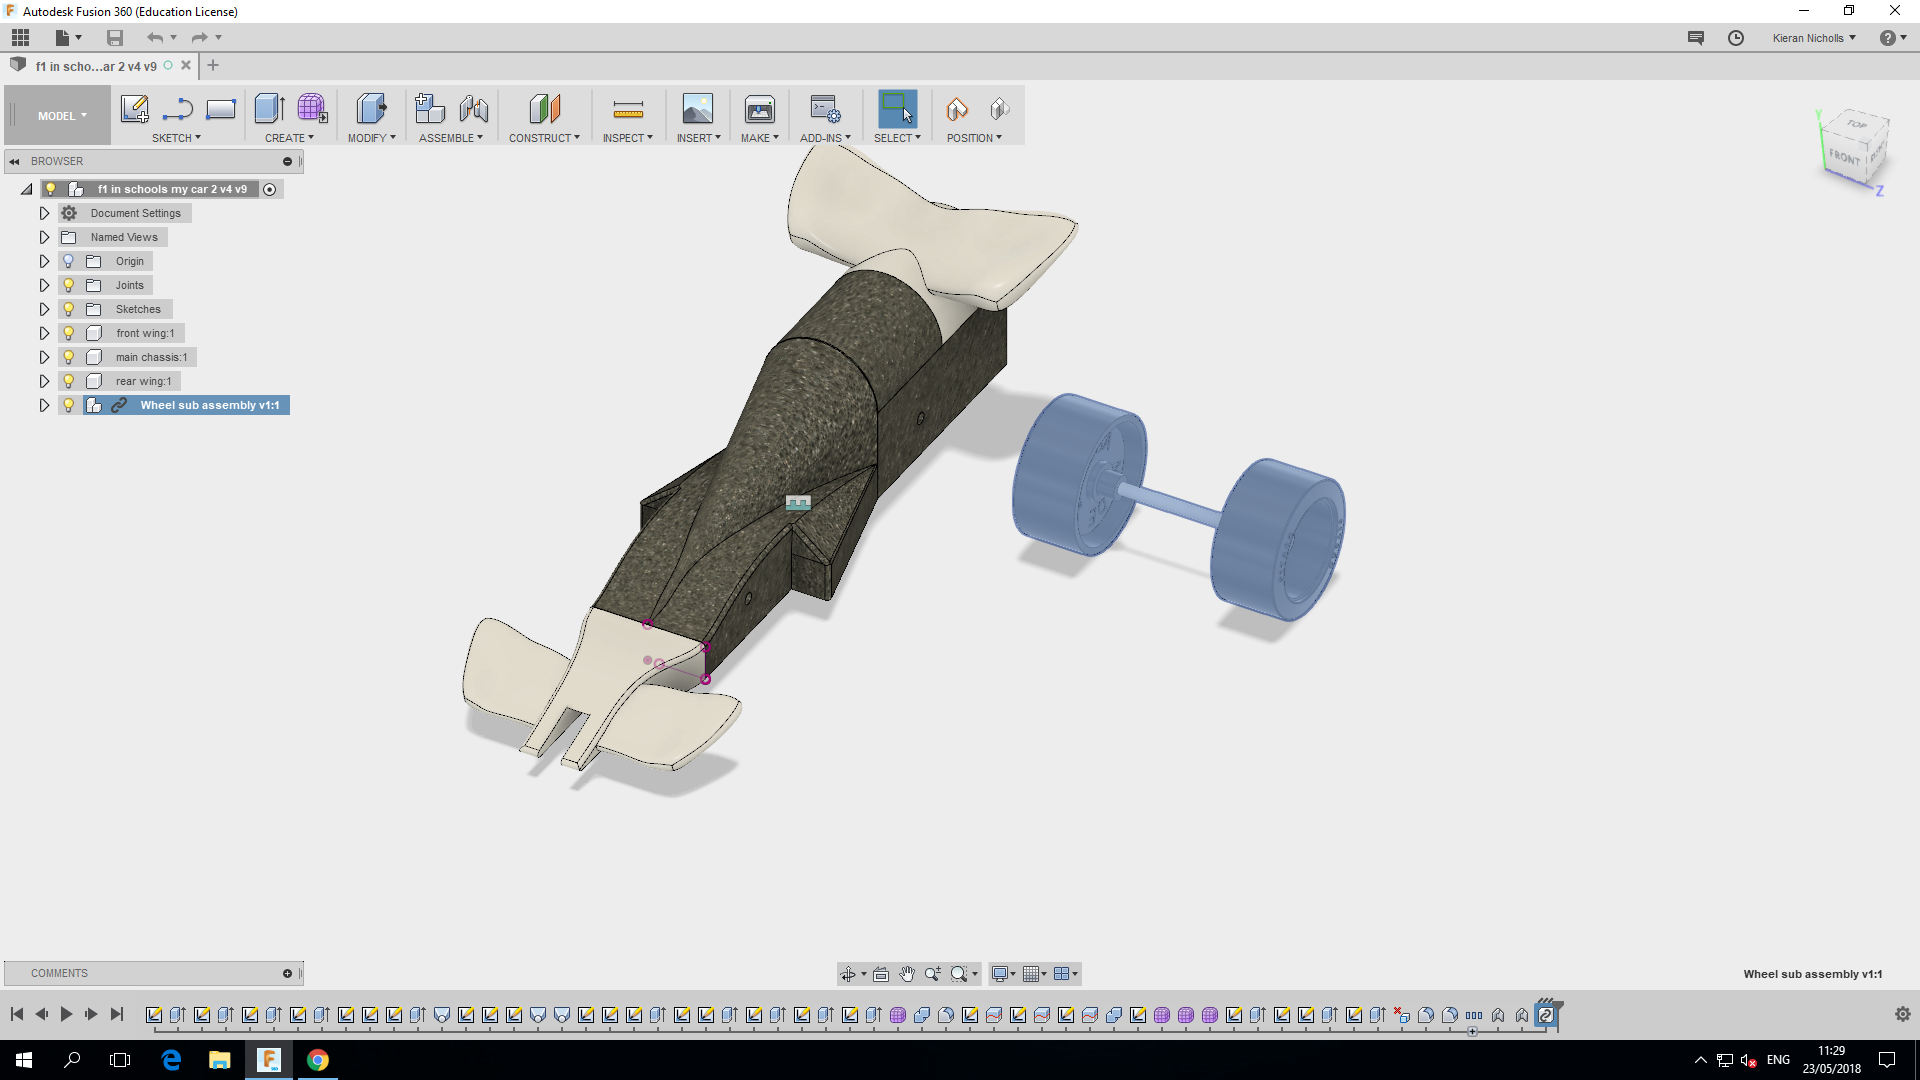Click the FRONT face of ViewCube
The width and height of the screenshot is (1920, 1080).
[x=1843, y=157]
